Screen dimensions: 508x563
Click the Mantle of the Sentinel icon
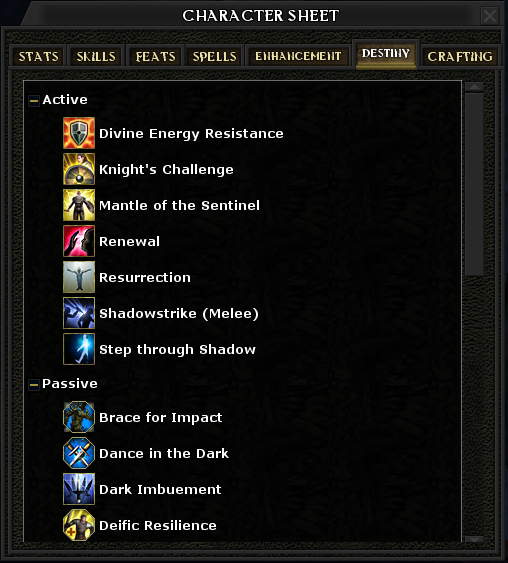[x=79, y=205]
